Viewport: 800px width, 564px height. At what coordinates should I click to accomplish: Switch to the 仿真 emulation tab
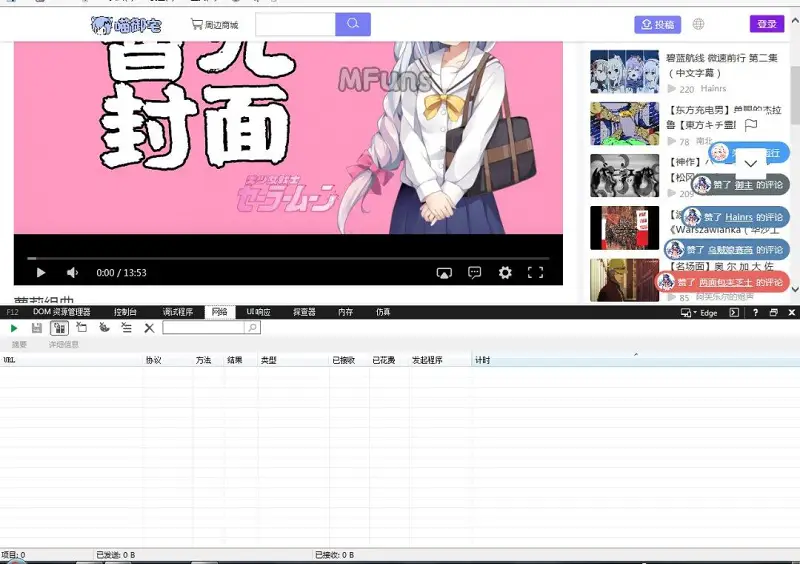point(383,312)
